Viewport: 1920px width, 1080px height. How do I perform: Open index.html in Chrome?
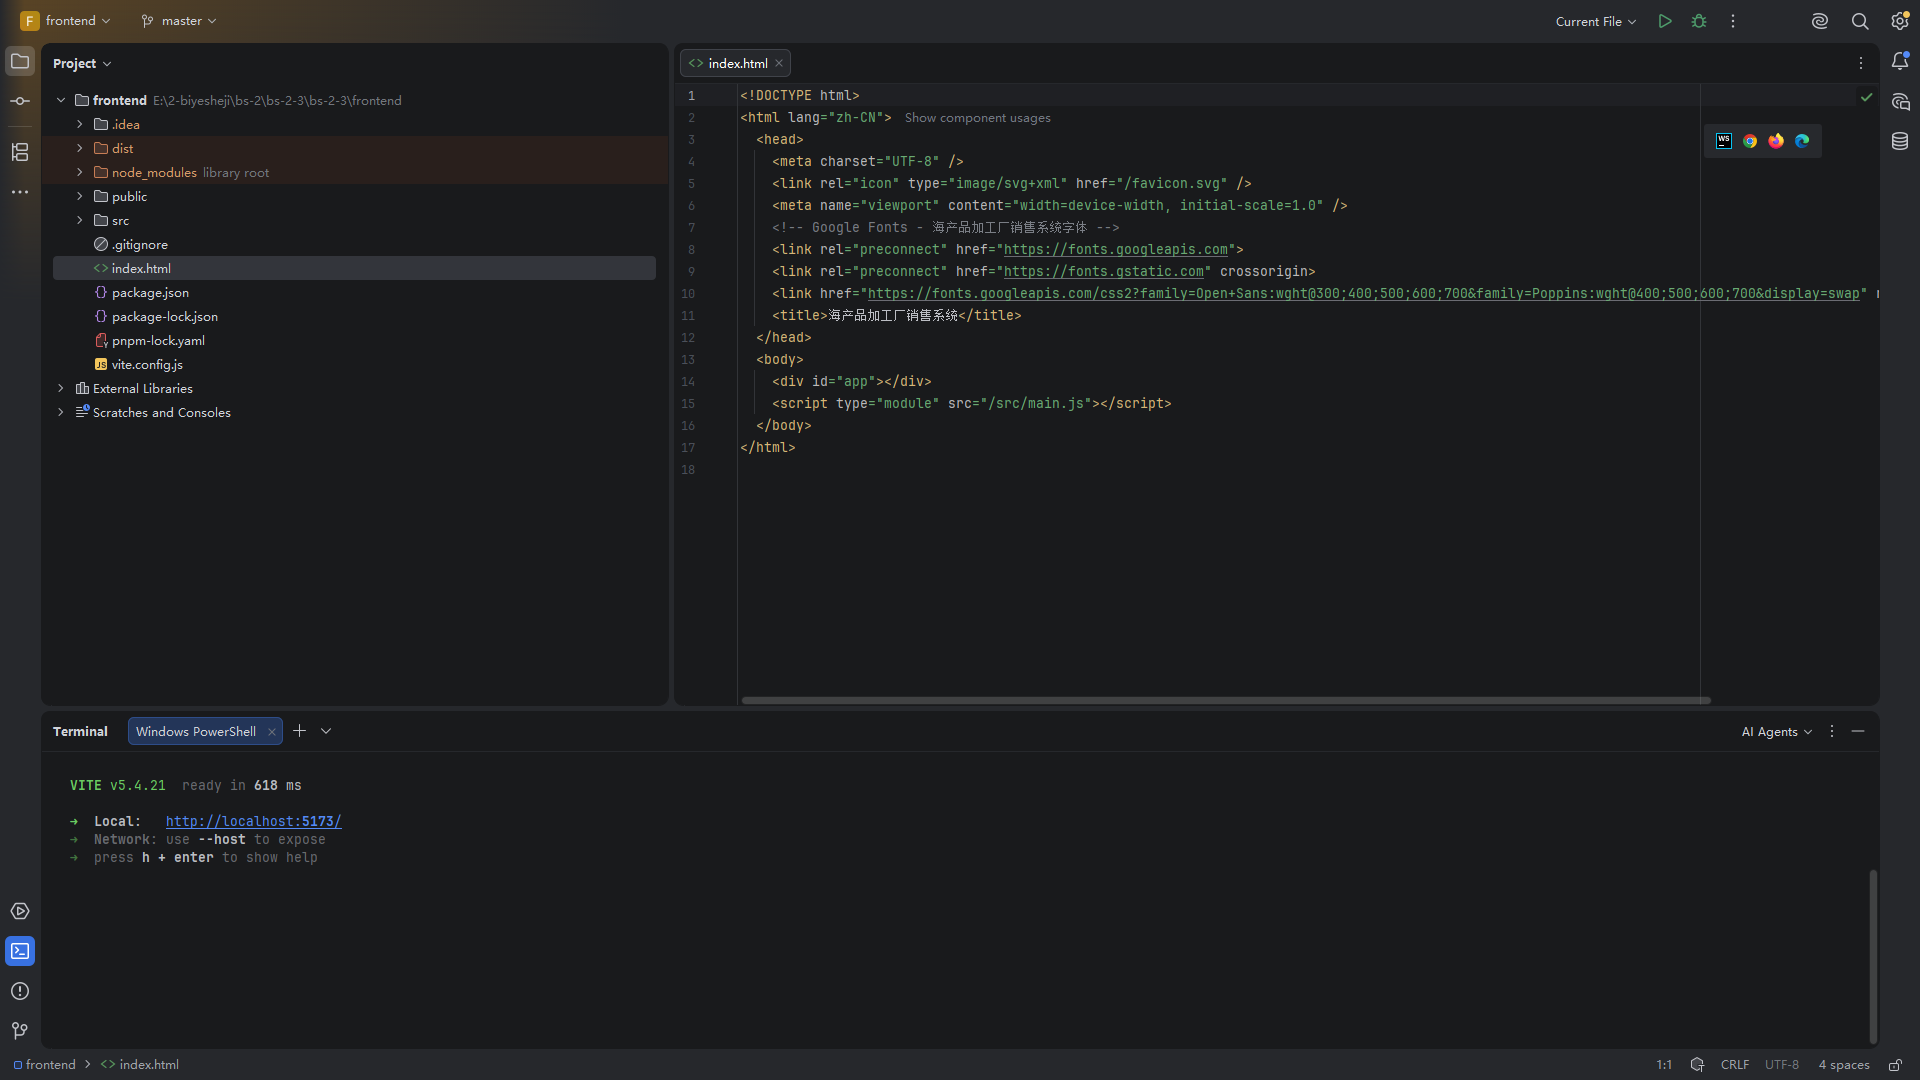click(1750, 141)
